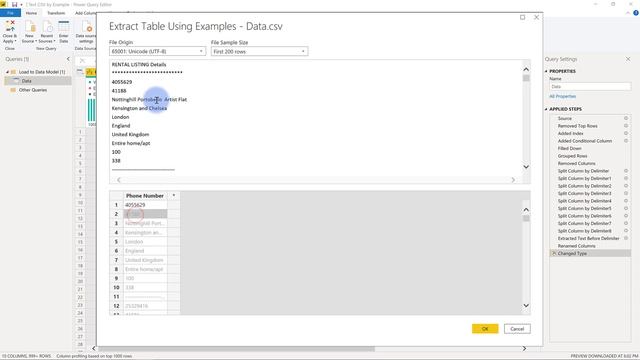Open the Phone Number column header dropdown
This screenshot has height=360, width=640.
pos(173,196)
